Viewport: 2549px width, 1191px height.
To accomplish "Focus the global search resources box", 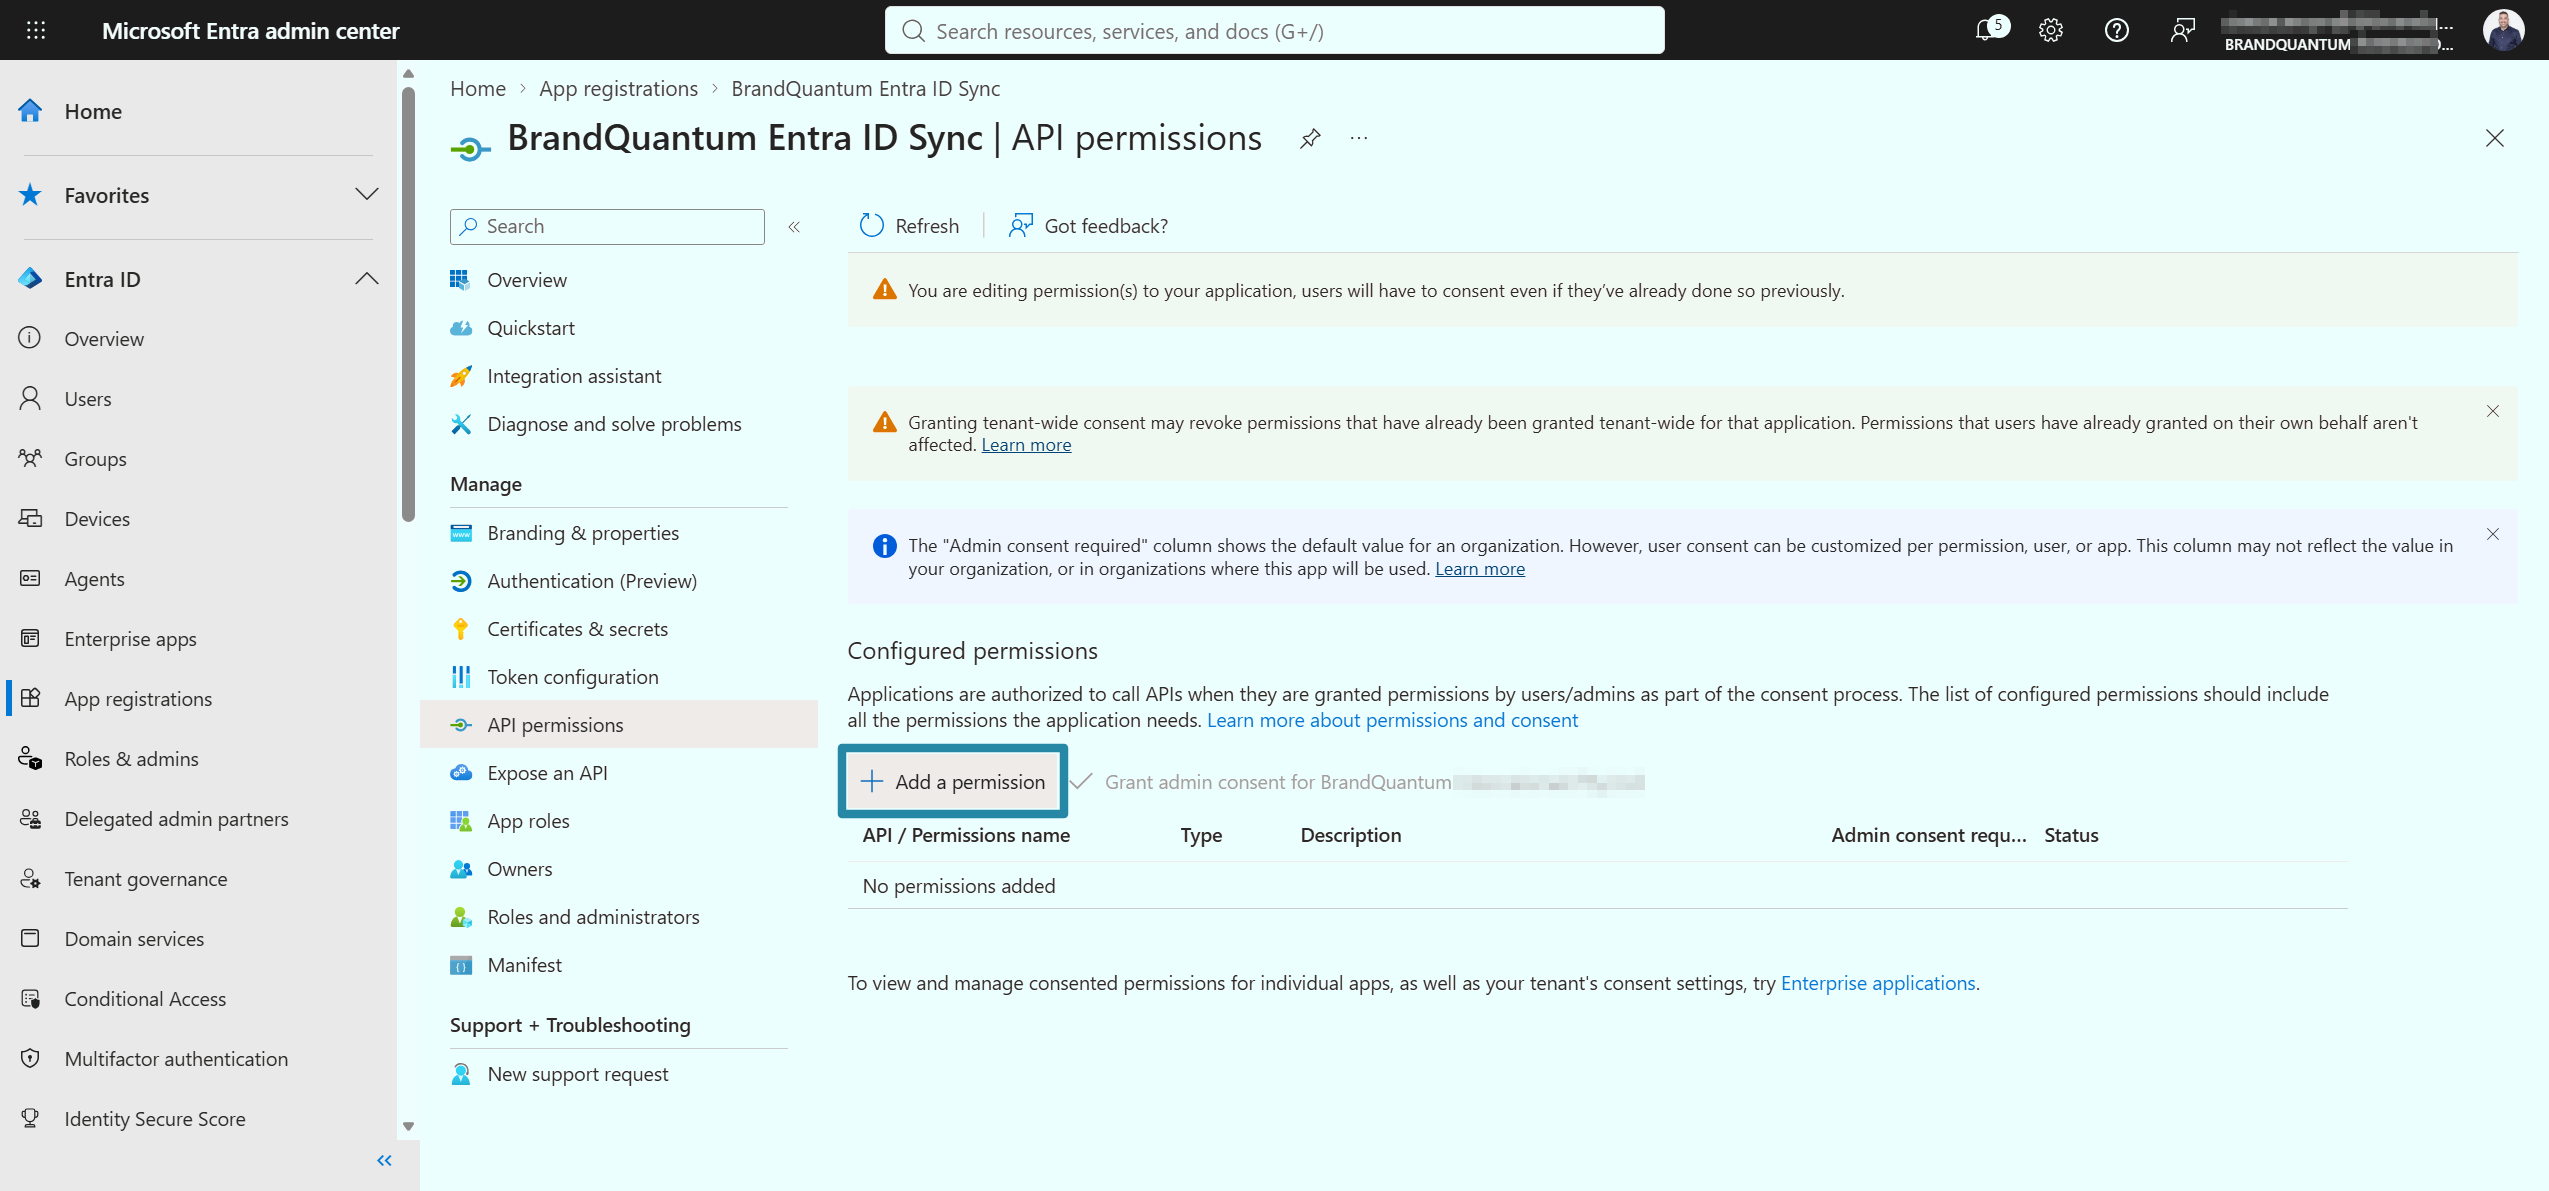I will click(x=1274, y=31).
